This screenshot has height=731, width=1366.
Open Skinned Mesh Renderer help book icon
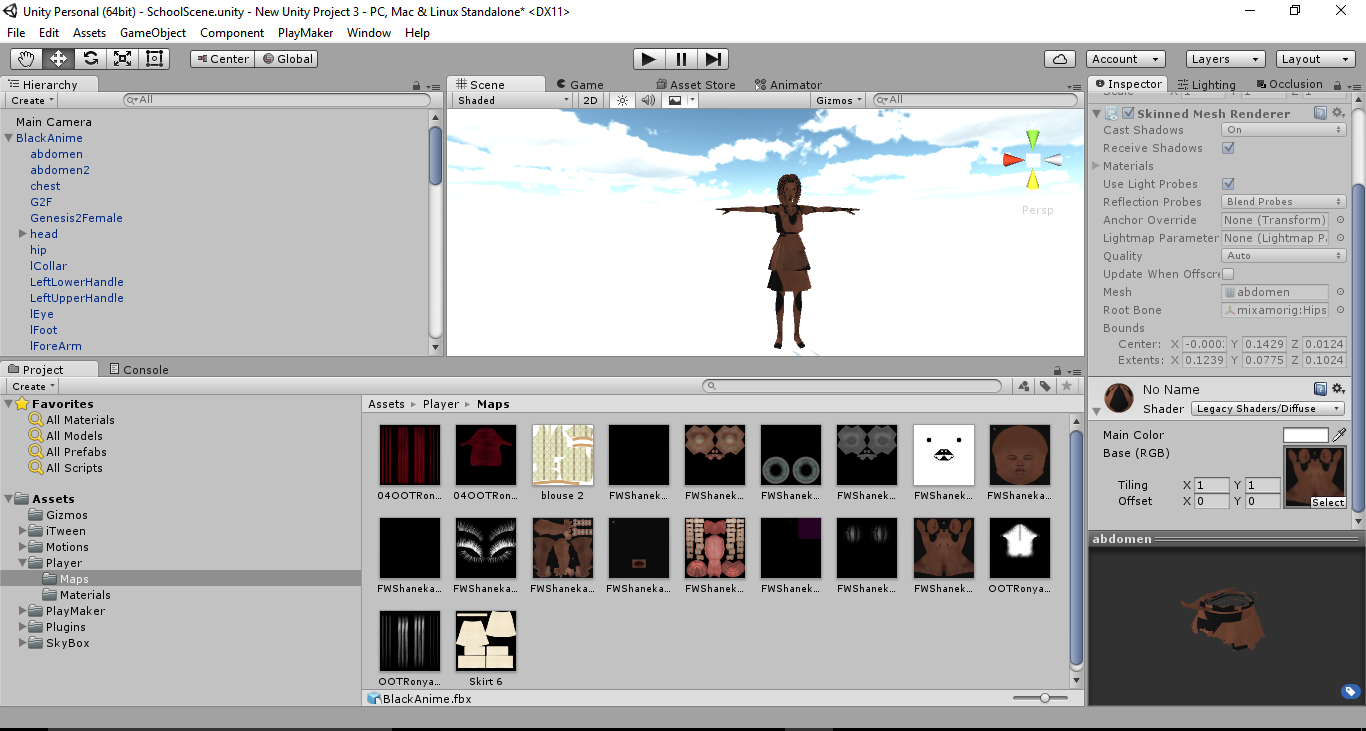1320,113
